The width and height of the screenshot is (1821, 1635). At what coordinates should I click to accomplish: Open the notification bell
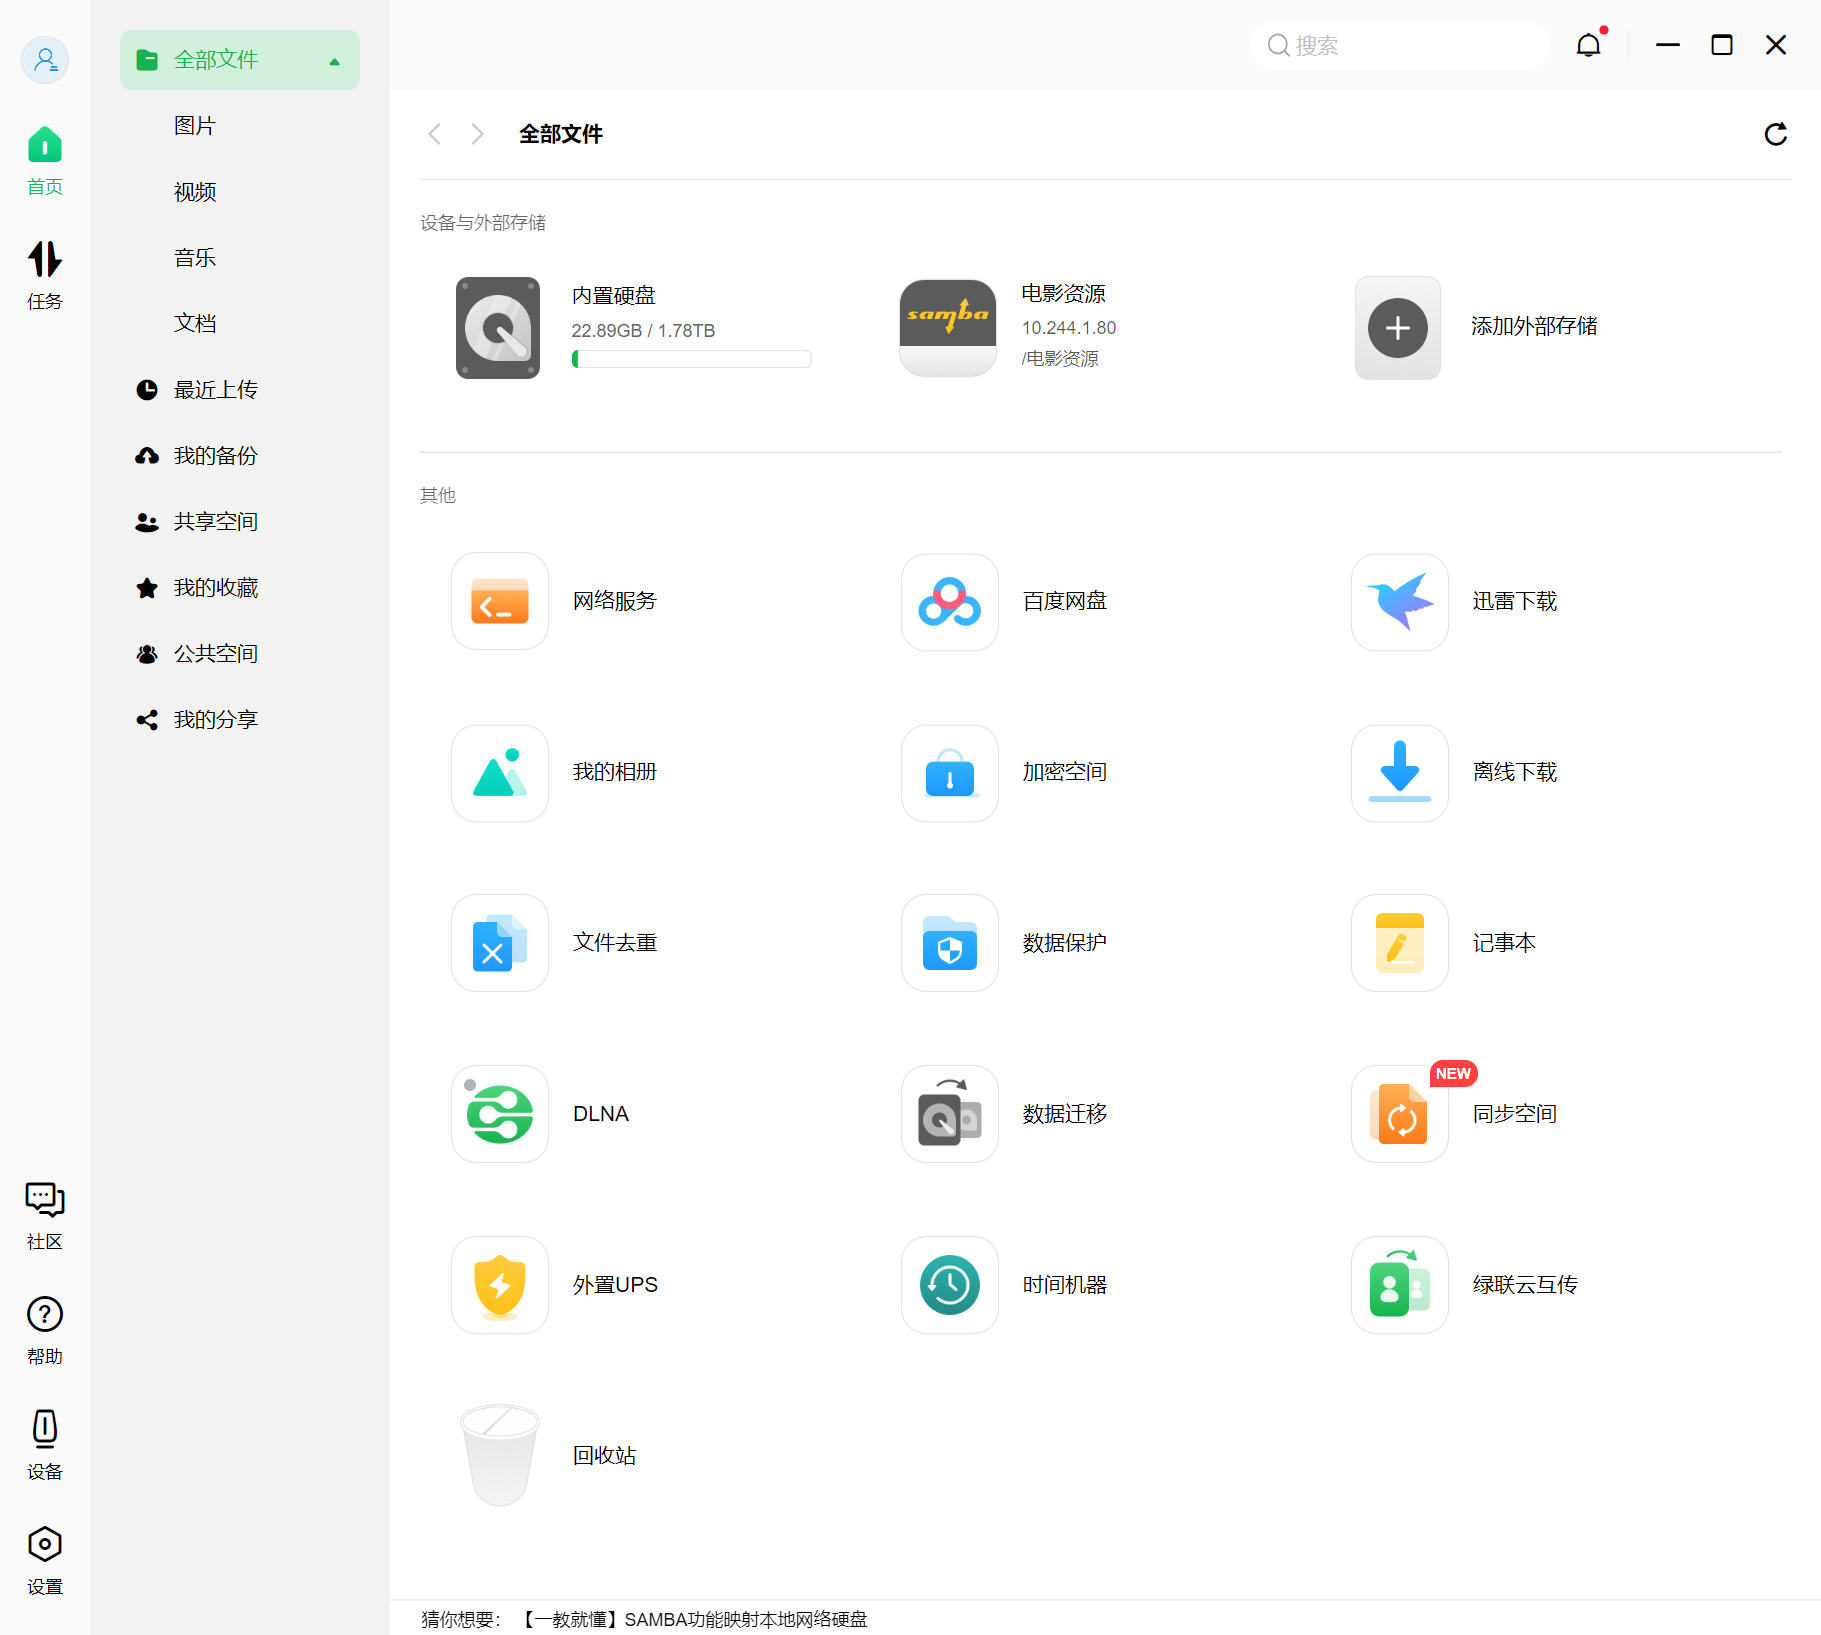(1589, 45)
